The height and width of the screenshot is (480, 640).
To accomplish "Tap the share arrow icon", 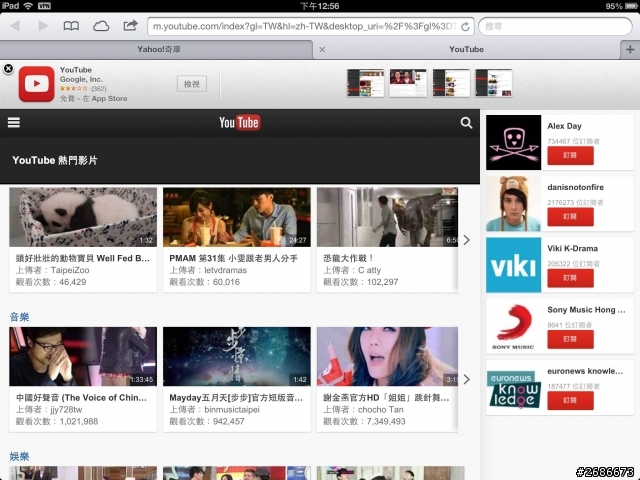I will pyautogui.click(x=131, y=26).
